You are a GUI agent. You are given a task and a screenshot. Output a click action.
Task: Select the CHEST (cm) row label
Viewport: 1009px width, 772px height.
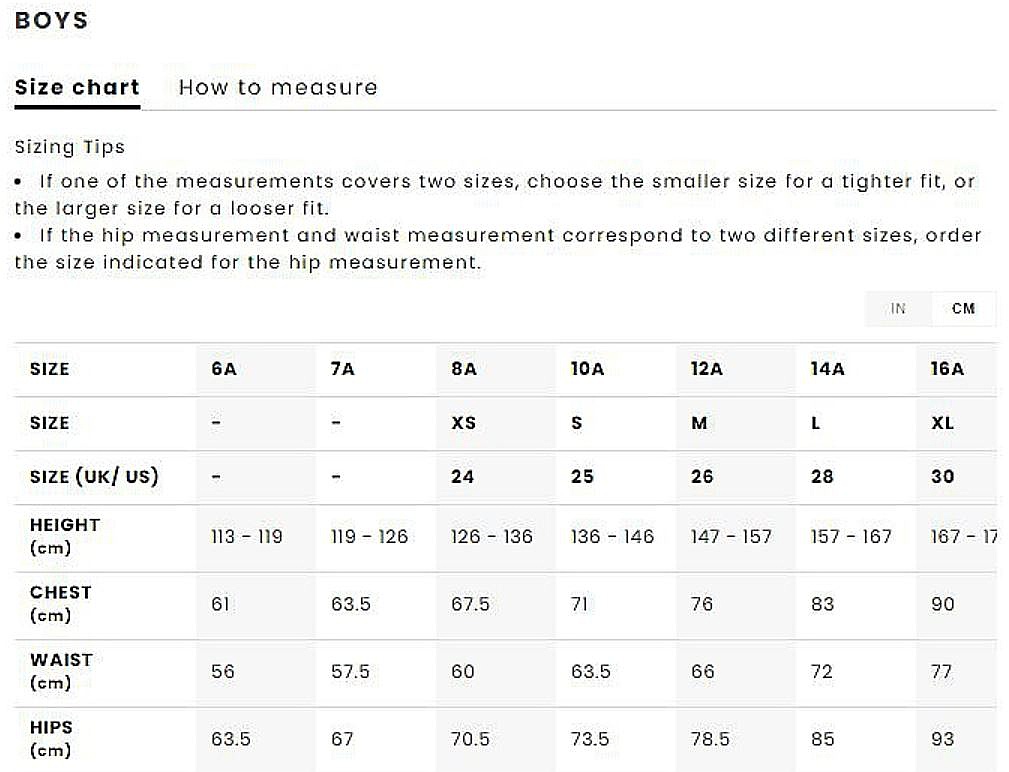click(x=60, y=604)
